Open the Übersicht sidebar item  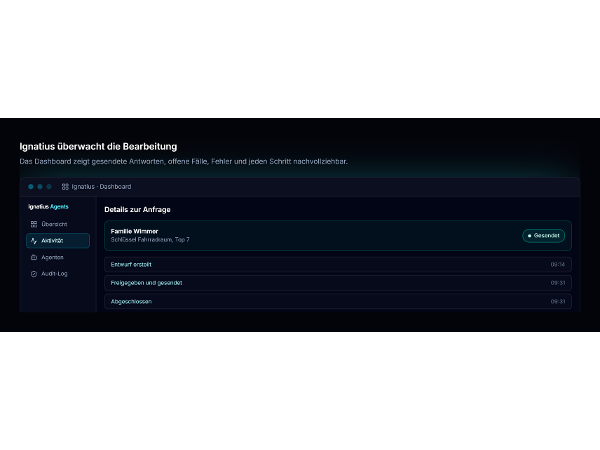(x=58, y=224)
